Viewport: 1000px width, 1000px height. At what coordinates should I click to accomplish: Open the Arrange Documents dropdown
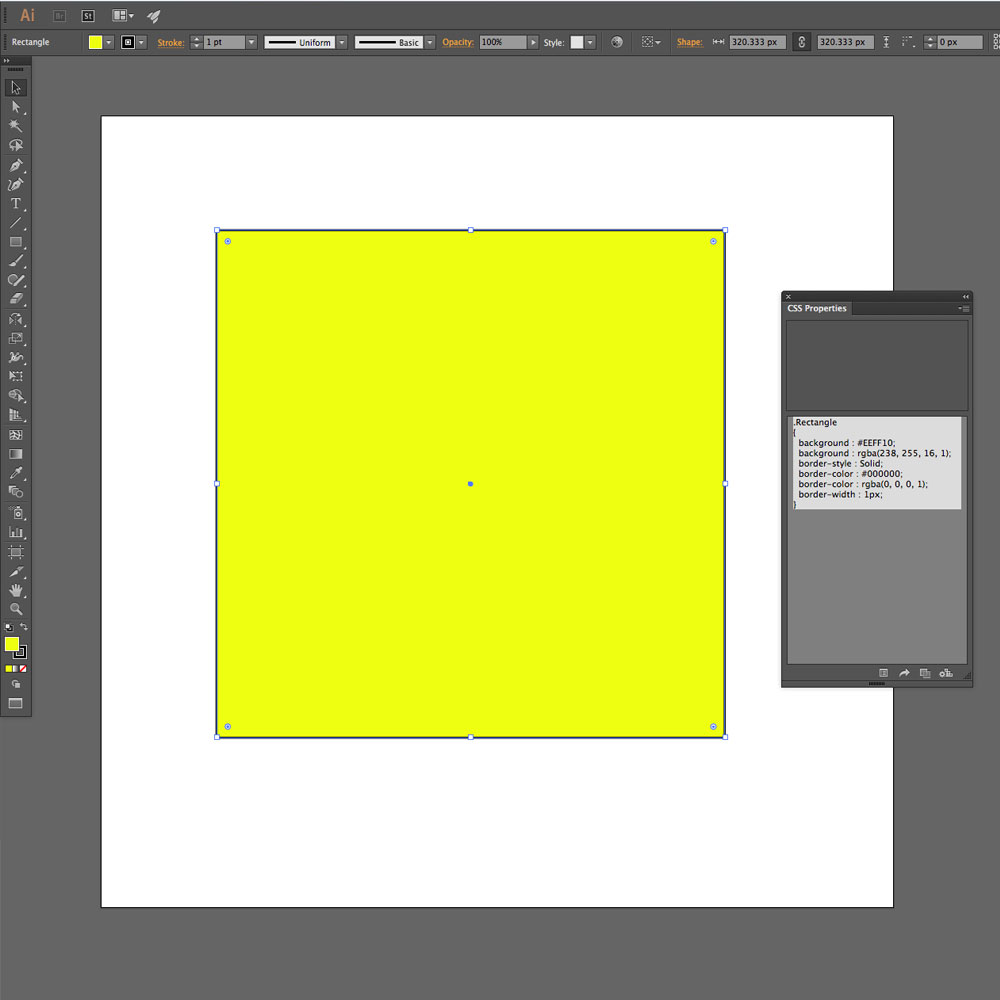pyautogui.click(x=122, y=15)
